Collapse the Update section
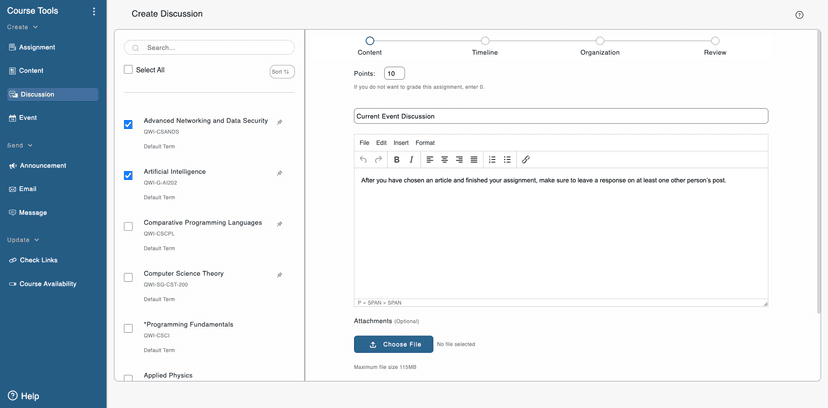The height and width of the screenshot is (408, 828). coord(23,240)
